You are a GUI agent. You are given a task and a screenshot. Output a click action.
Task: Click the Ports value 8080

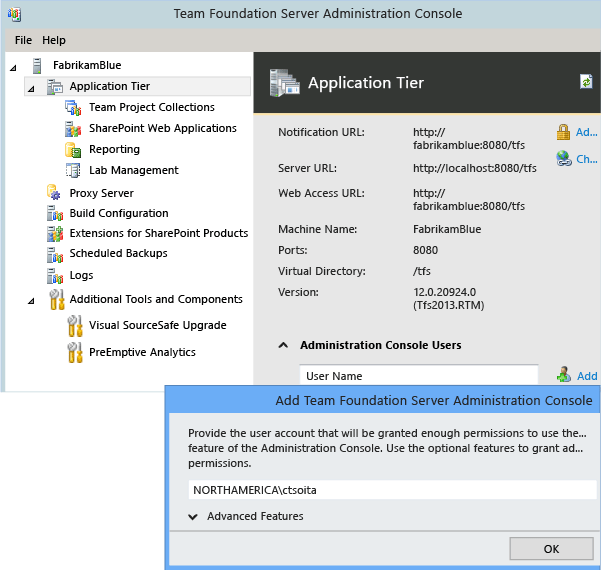pos(425,250)
